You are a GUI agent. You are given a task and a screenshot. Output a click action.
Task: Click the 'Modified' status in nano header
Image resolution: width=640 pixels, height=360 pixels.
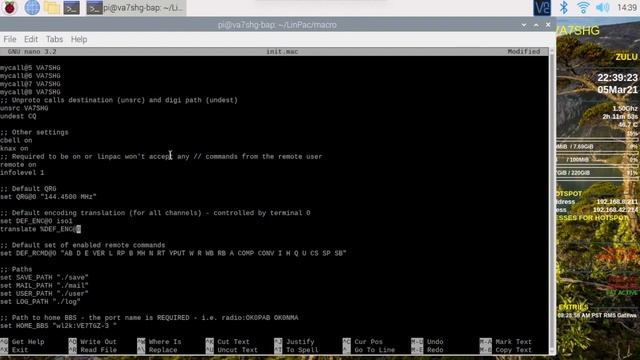pos(524,52)
